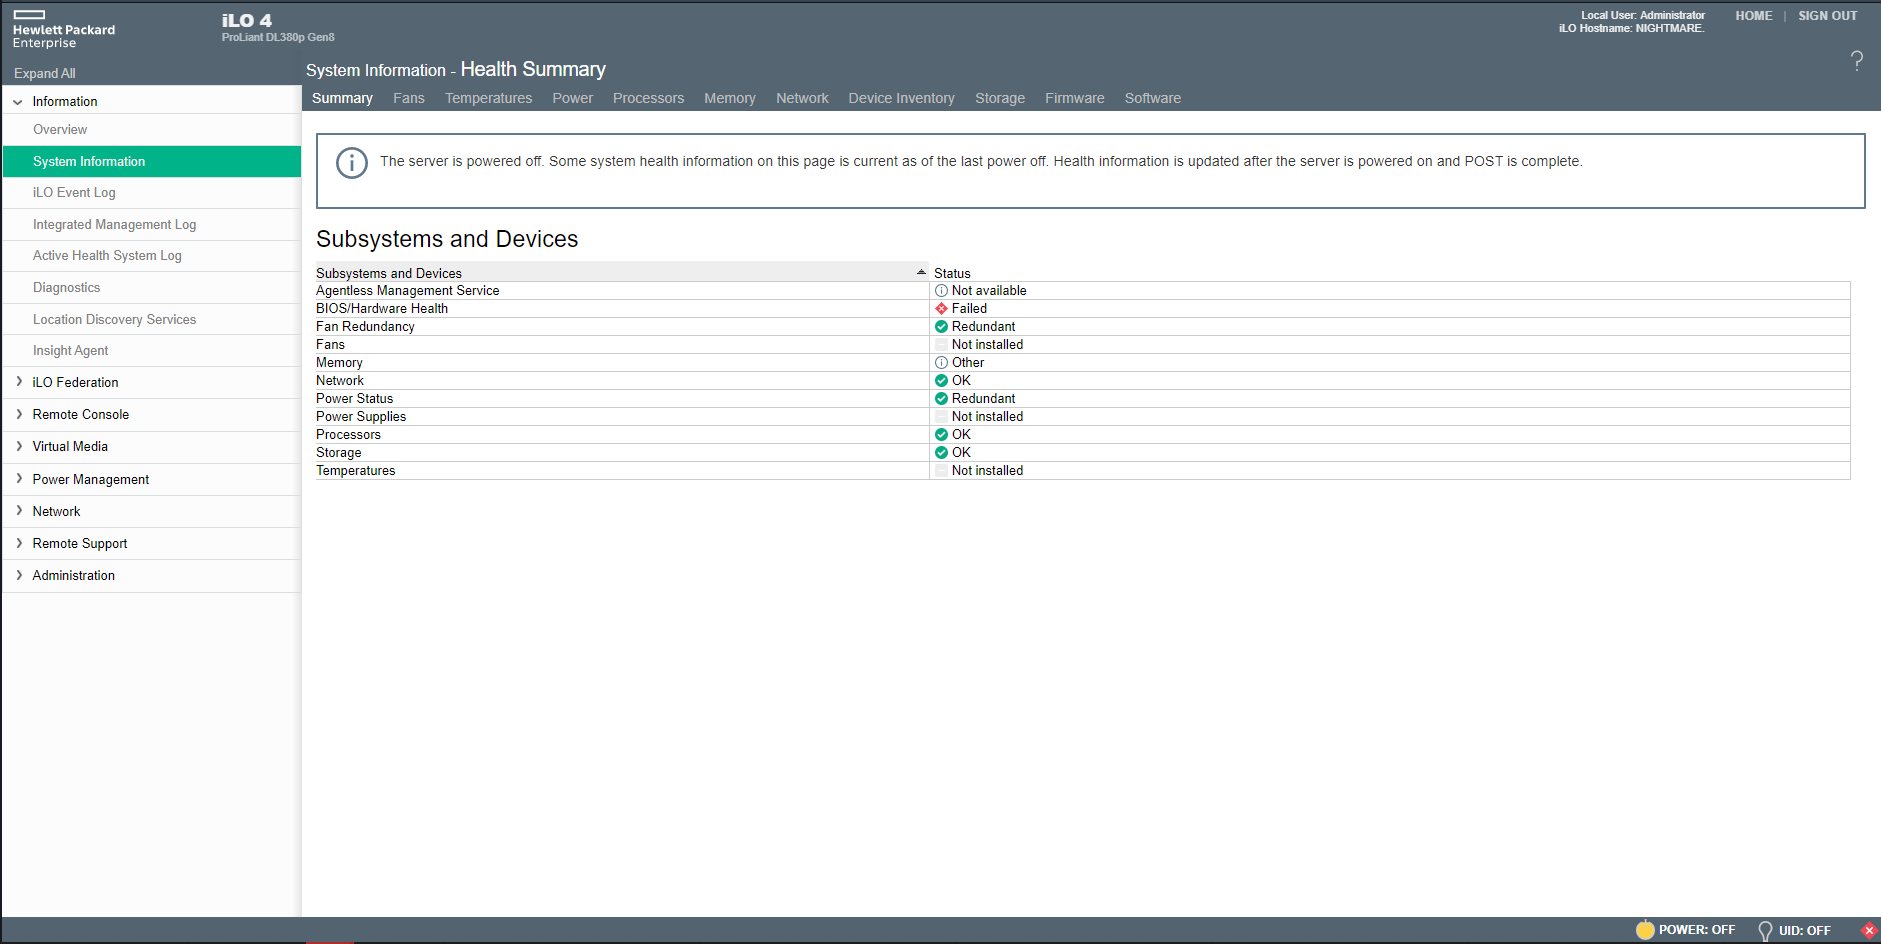
Task: Click the UID: OFF status text
Action: tap(1805, 931)
